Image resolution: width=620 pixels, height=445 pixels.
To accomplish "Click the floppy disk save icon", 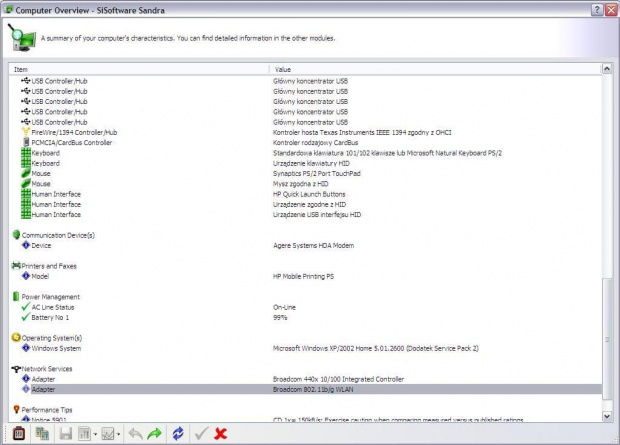I will tap(66, 434).
